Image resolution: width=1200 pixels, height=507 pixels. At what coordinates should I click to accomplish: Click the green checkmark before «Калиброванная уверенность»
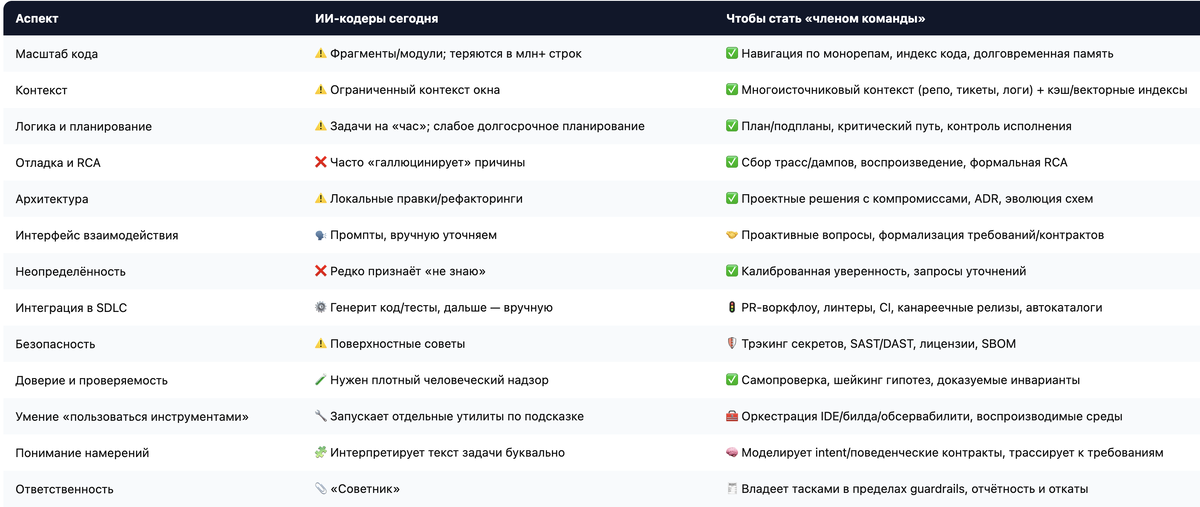pyautogui.click(x=732, y=271)
